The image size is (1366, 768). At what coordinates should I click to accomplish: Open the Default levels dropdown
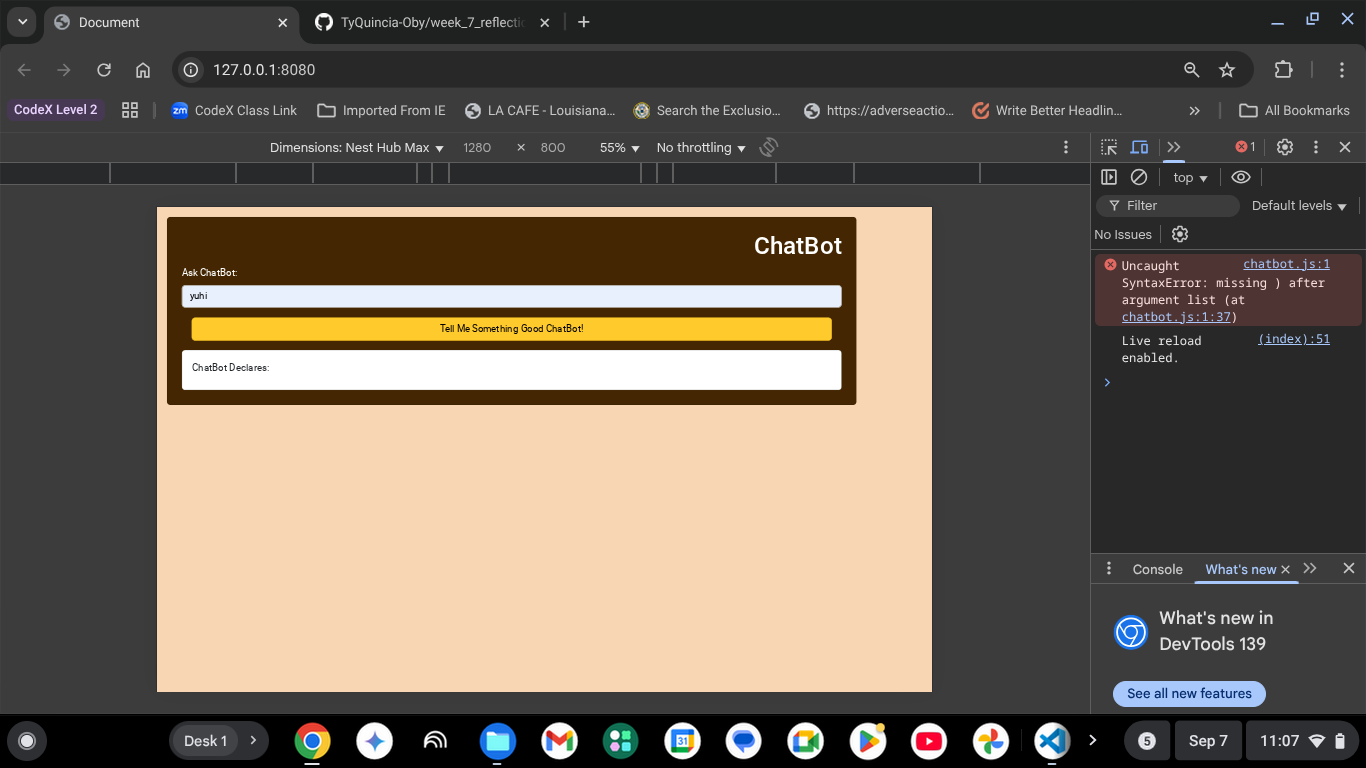1299,206
